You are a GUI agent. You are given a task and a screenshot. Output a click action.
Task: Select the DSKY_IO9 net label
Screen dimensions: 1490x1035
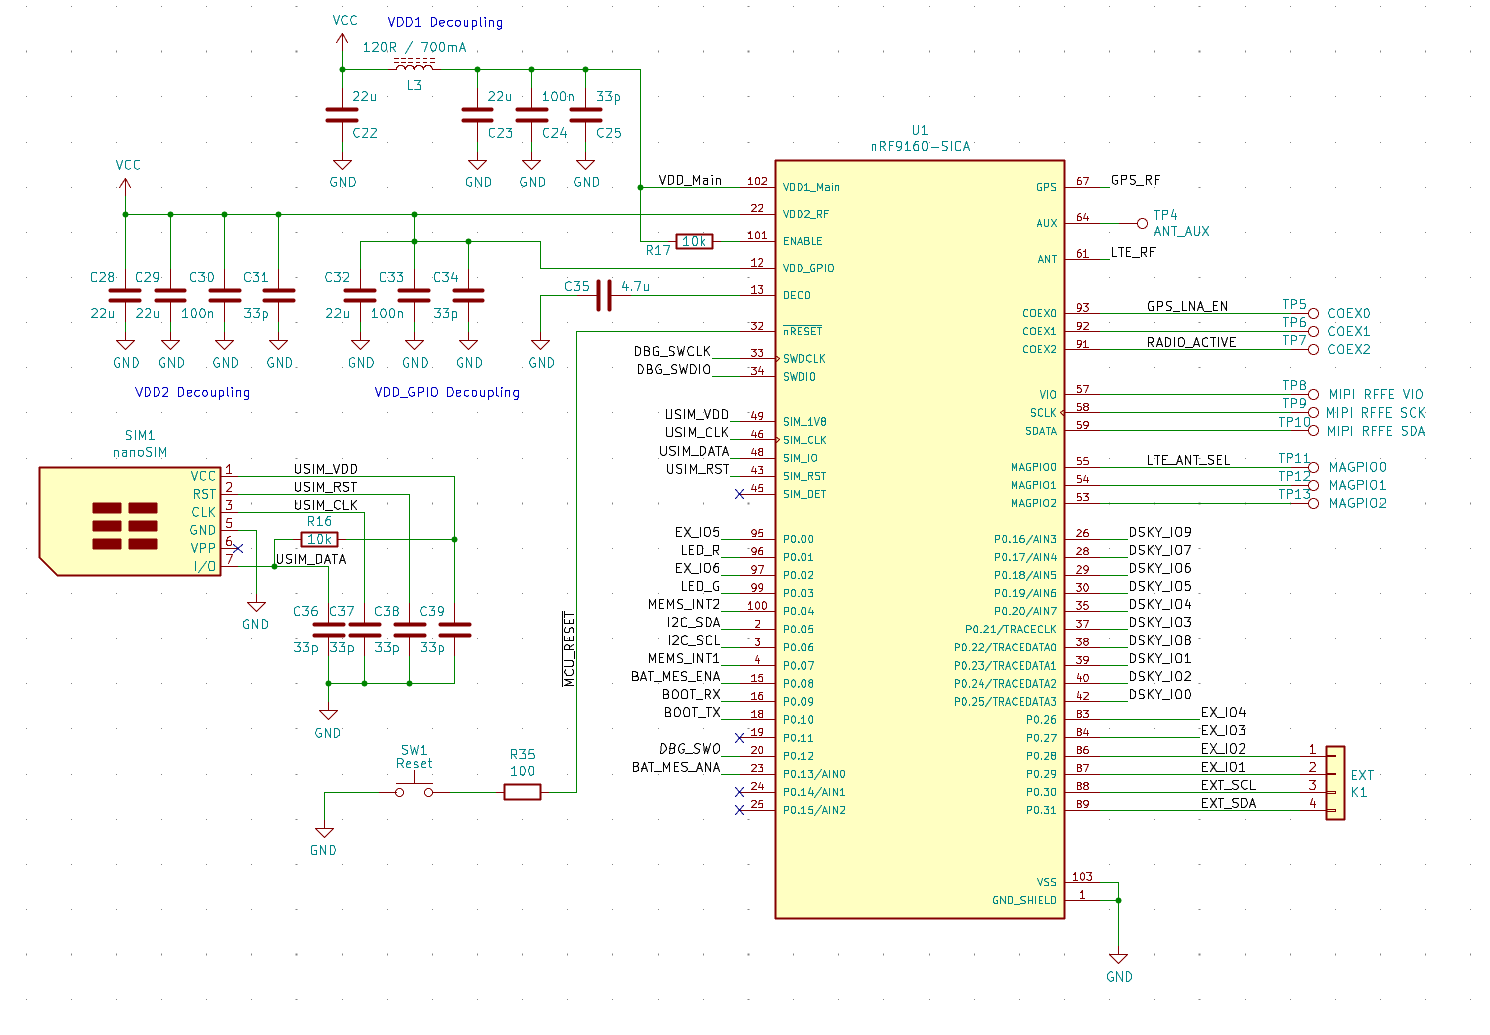point(1160,532)
